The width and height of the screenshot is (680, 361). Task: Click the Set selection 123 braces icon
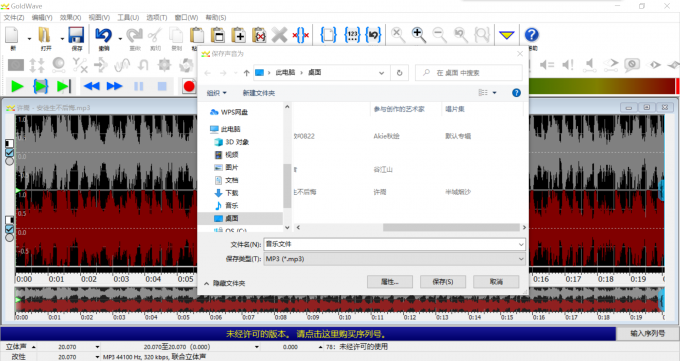tap(352, 35)
